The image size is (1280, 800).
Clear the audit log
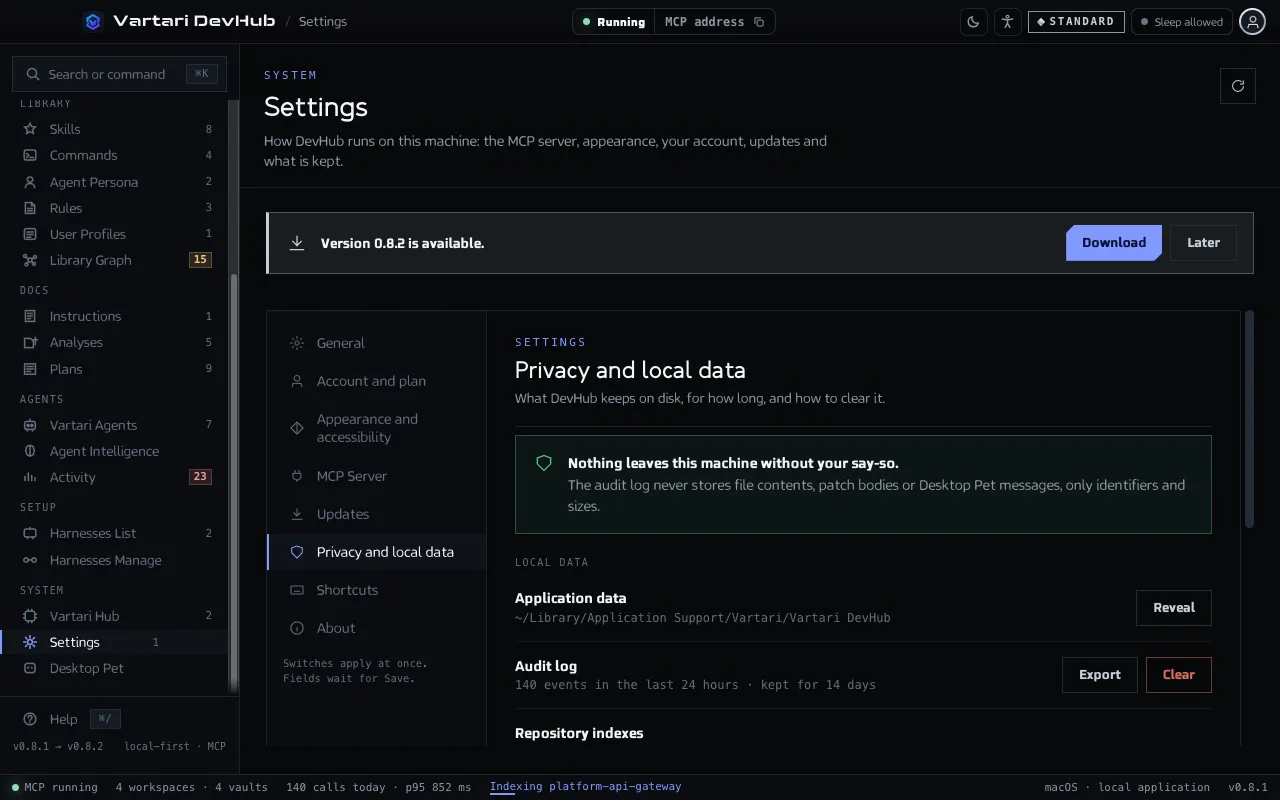coord(1179,675)
